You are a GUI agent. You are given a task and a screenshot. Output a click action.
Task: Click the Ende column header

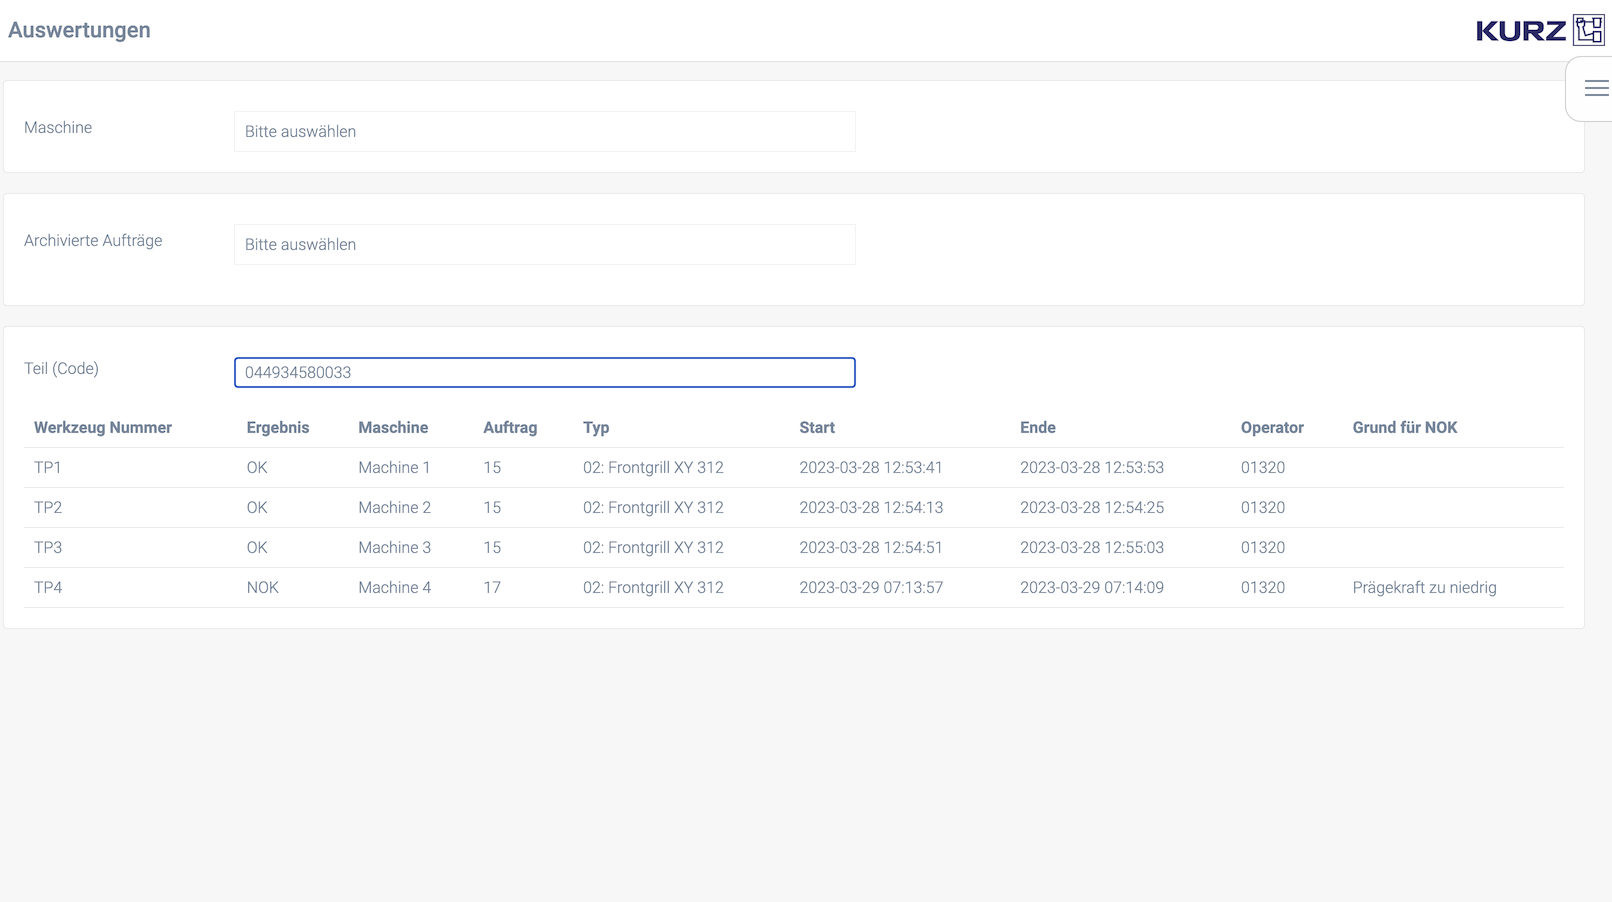click(x=1037, y=428)
